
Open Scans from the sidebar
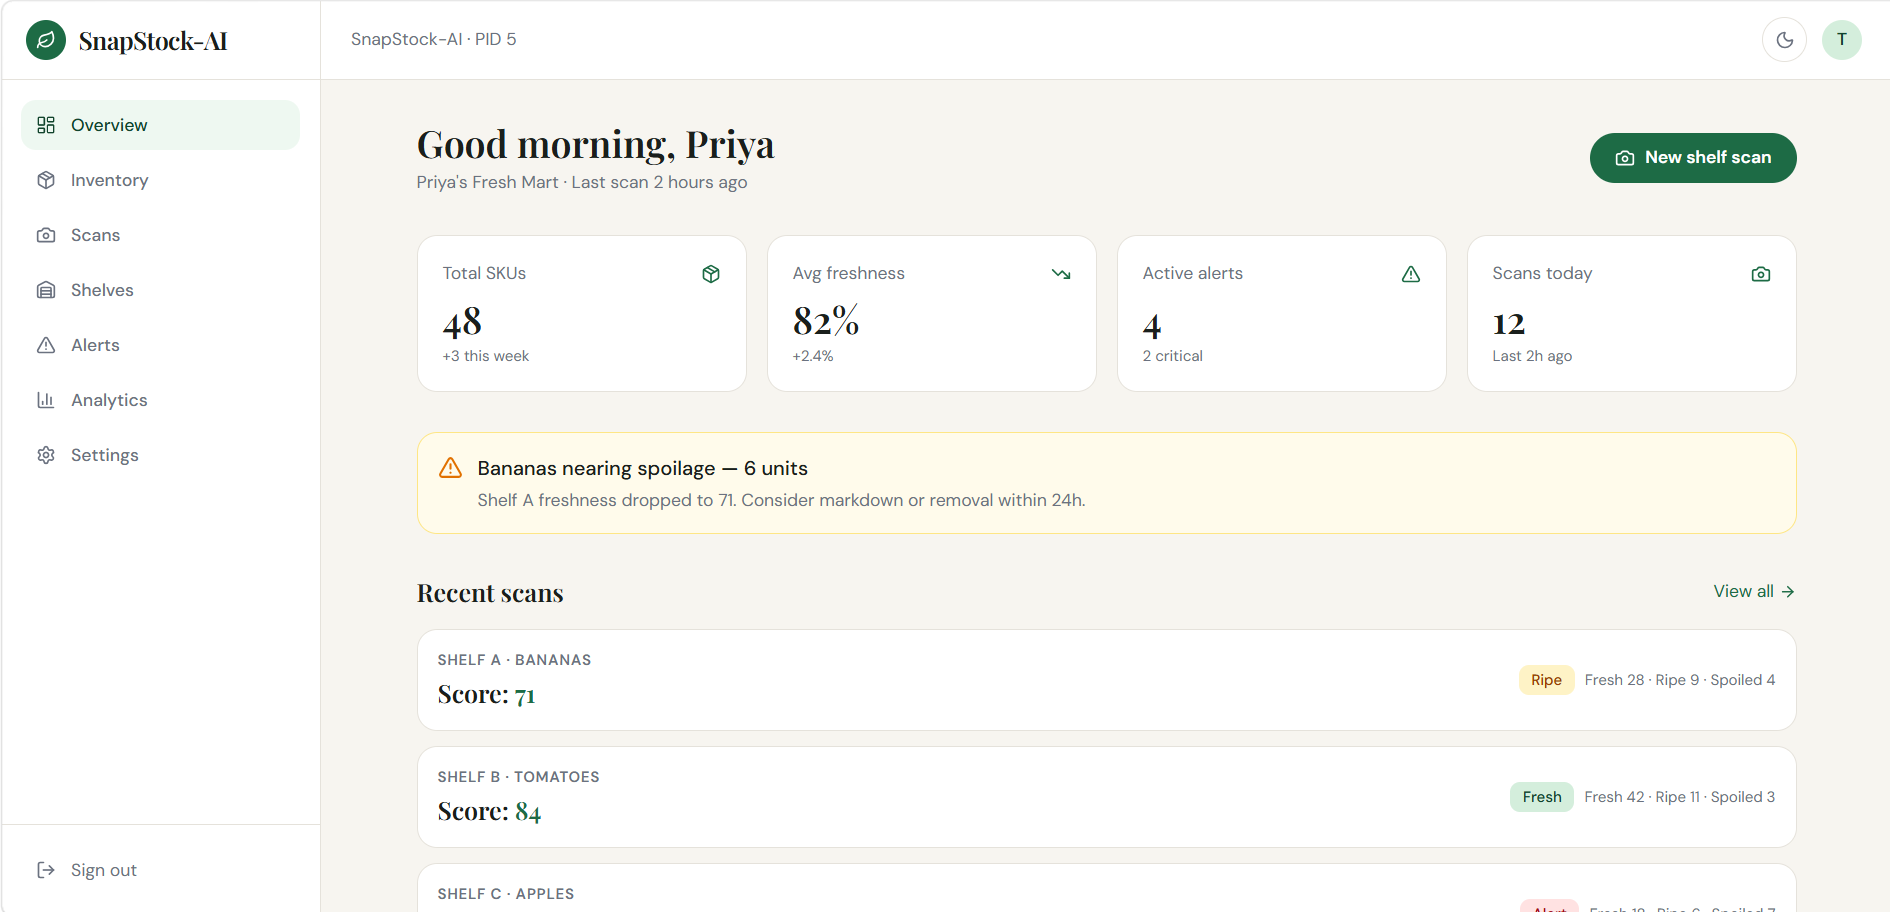coord(160,235)
